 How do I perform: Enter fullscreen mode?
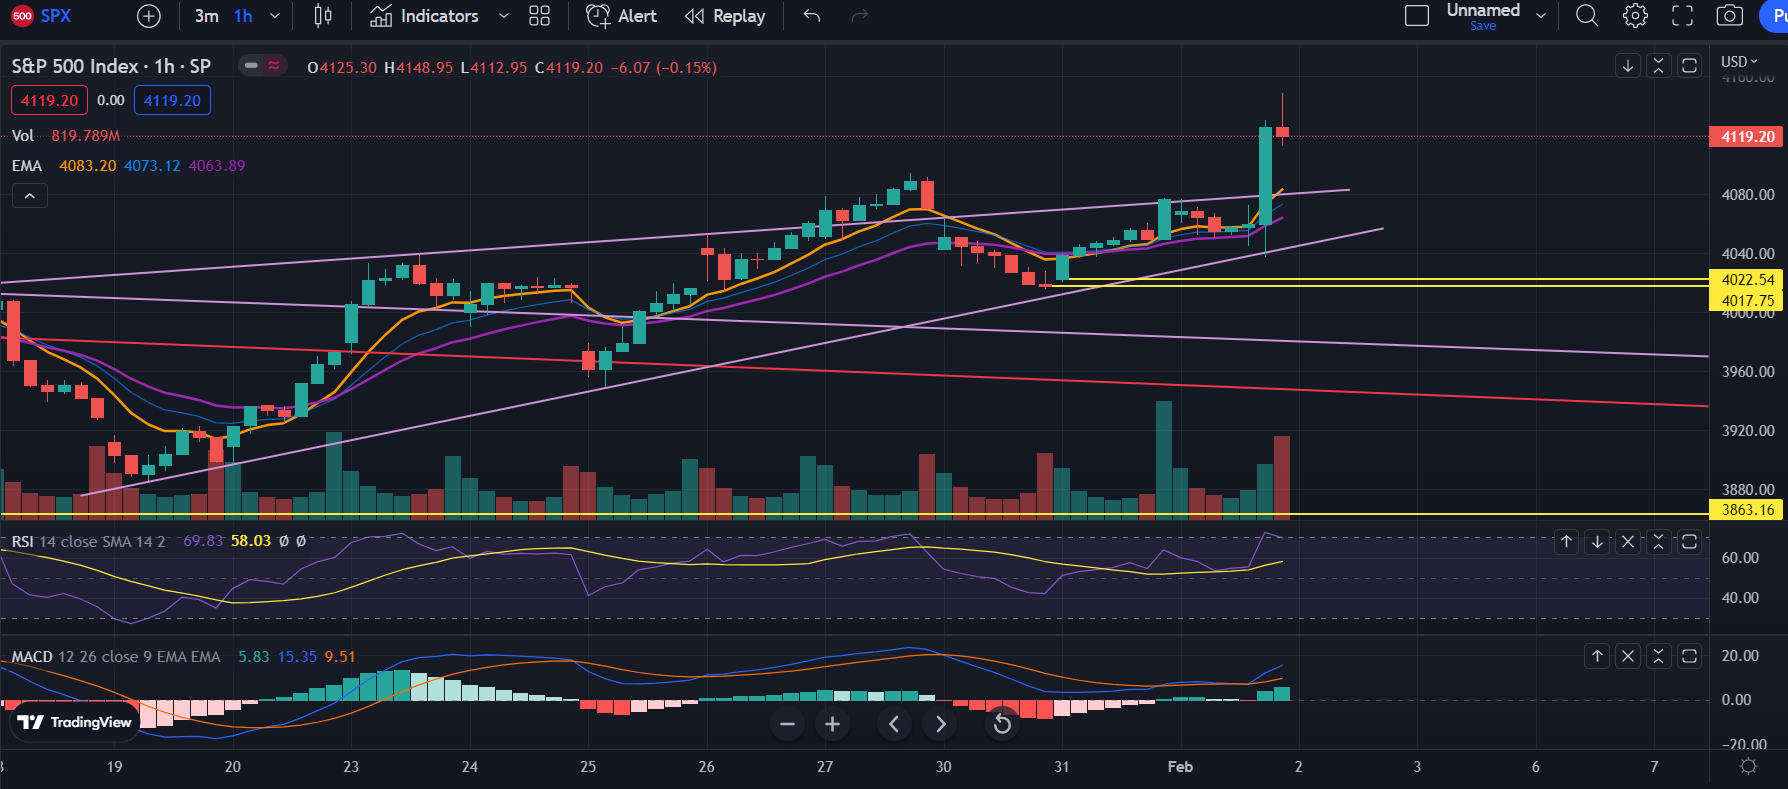pyautogui.click(x=1683, y=16)
